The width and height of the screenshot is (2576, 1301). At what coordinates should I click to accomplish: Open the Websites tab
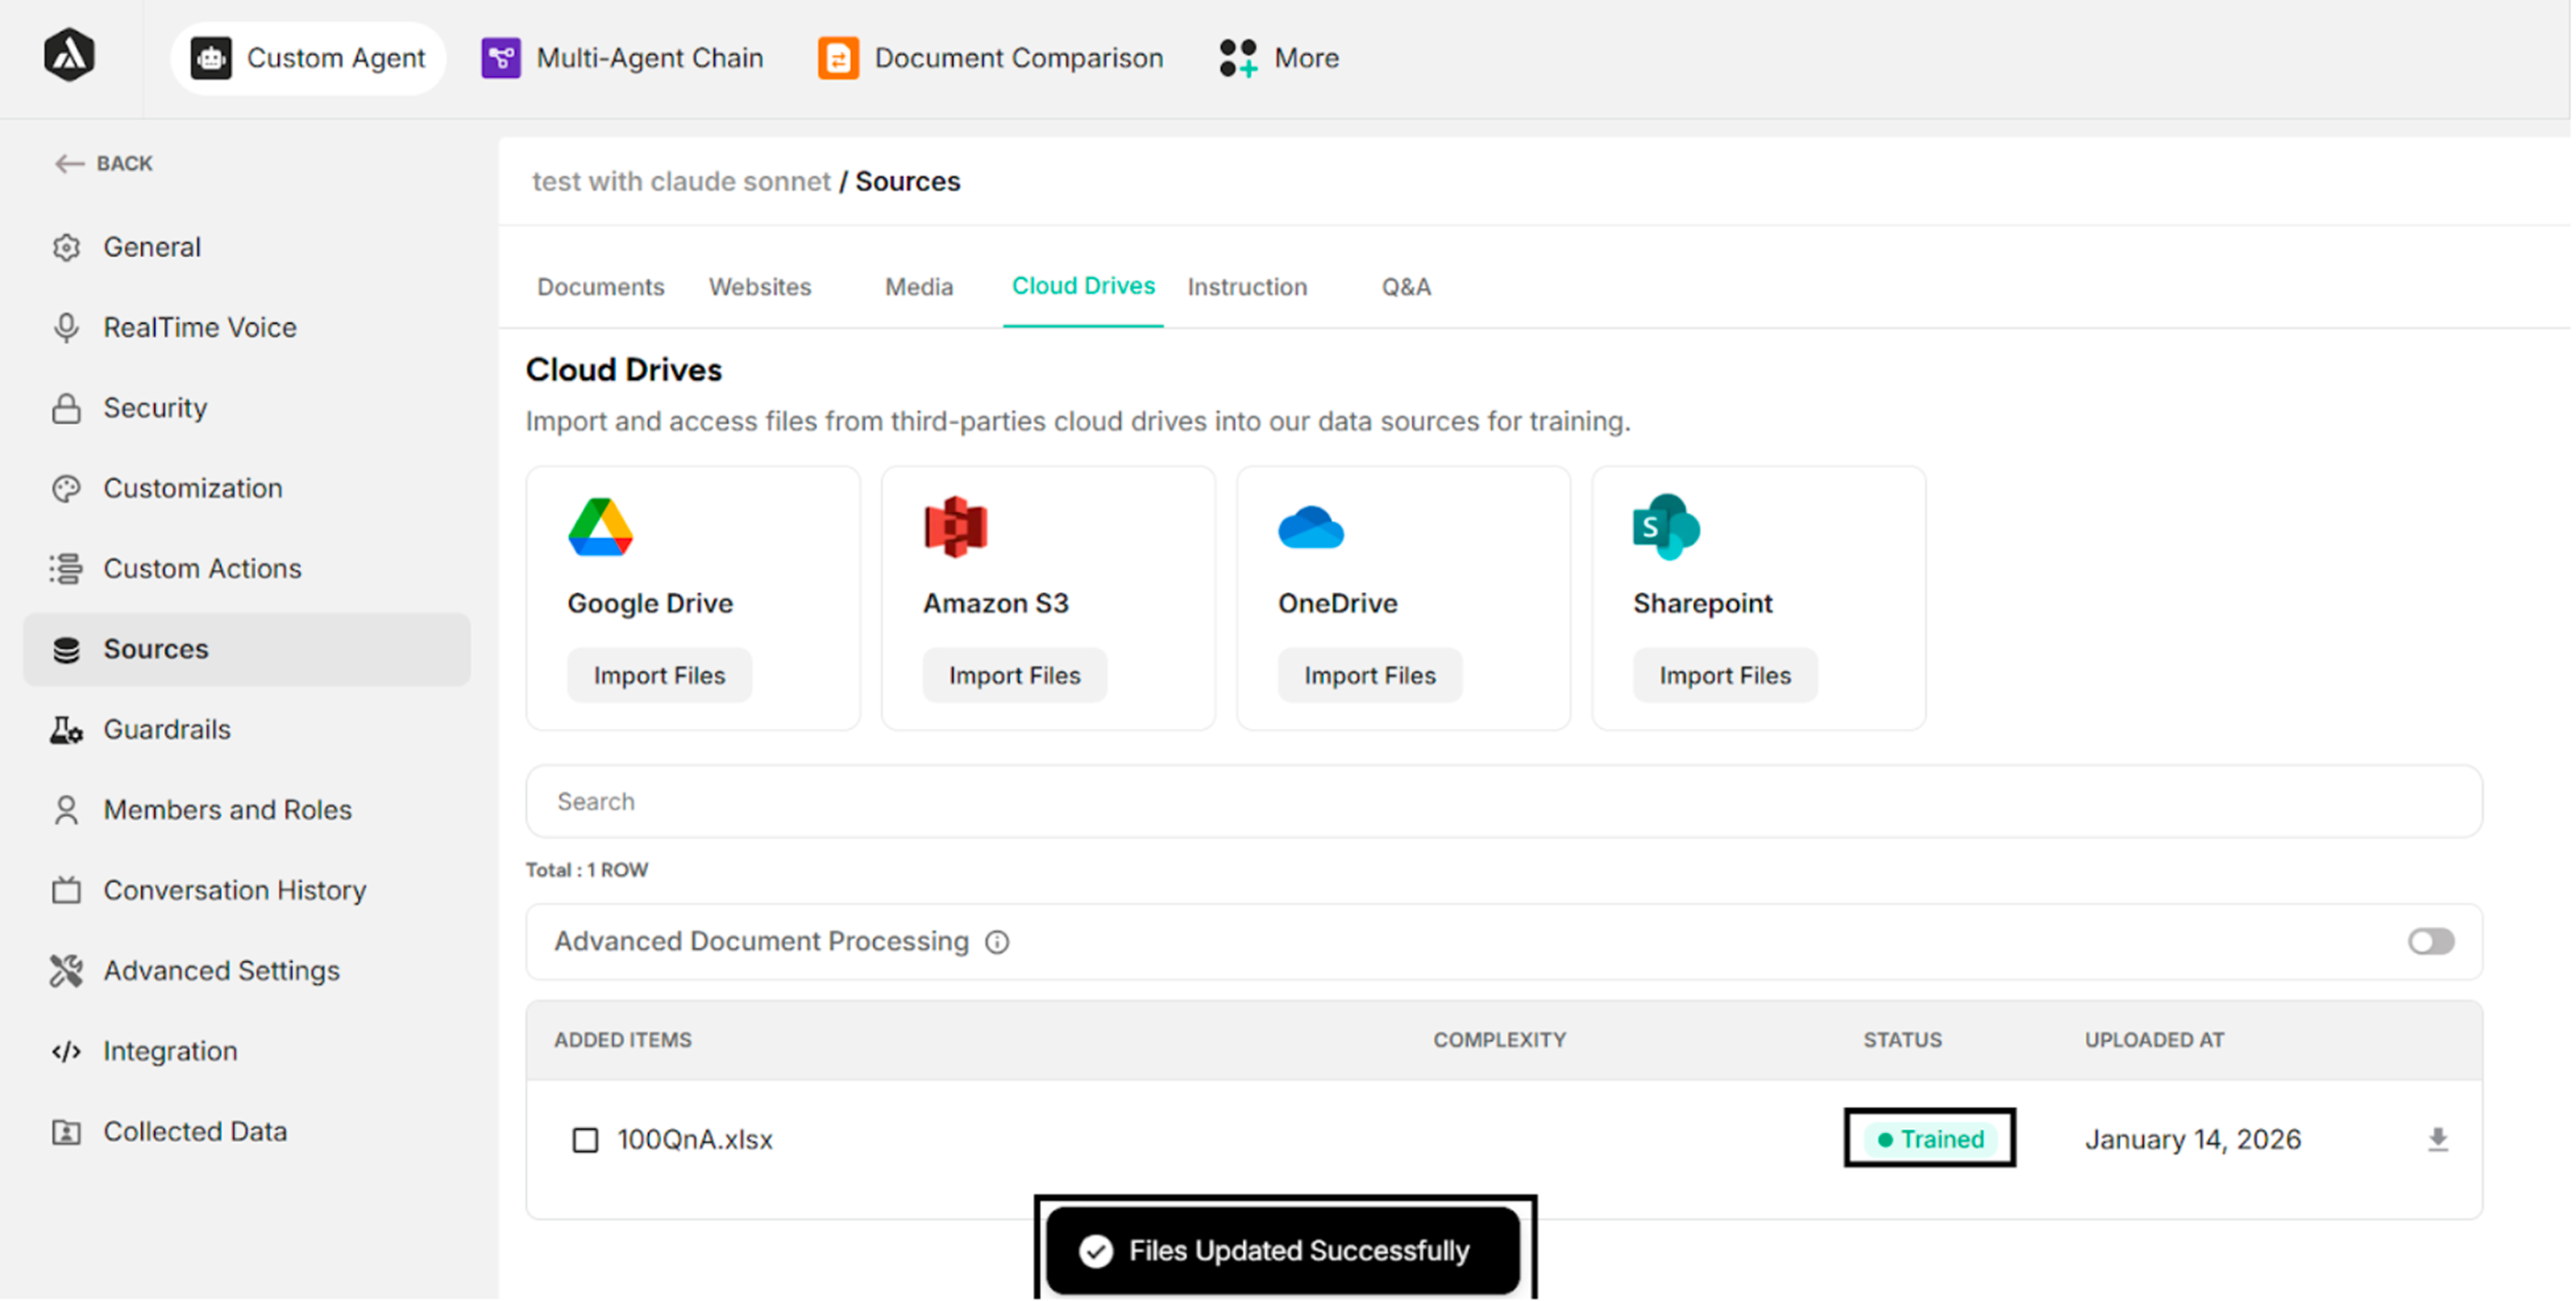[760, 287]
